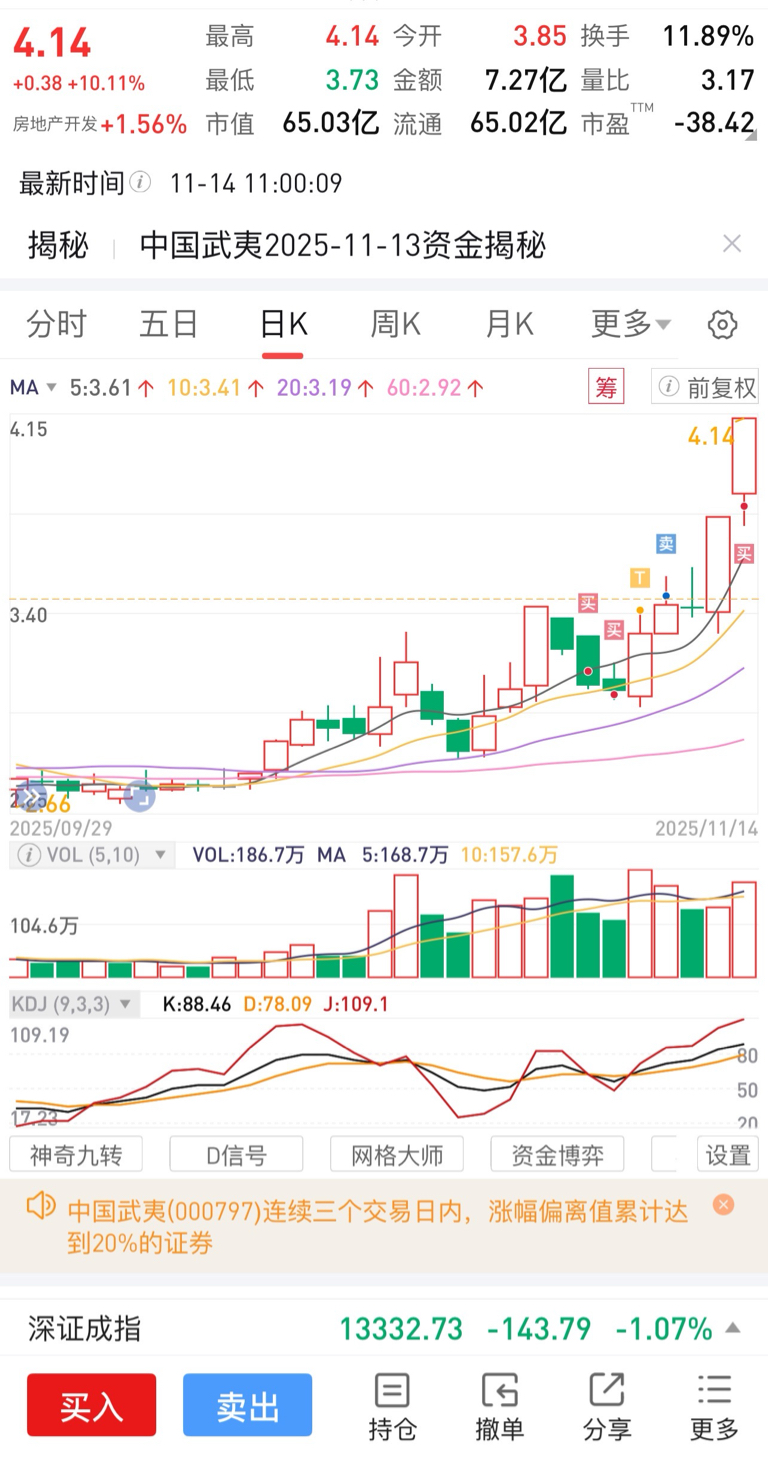Tap the 换手 11.89% value

(708, 37)
